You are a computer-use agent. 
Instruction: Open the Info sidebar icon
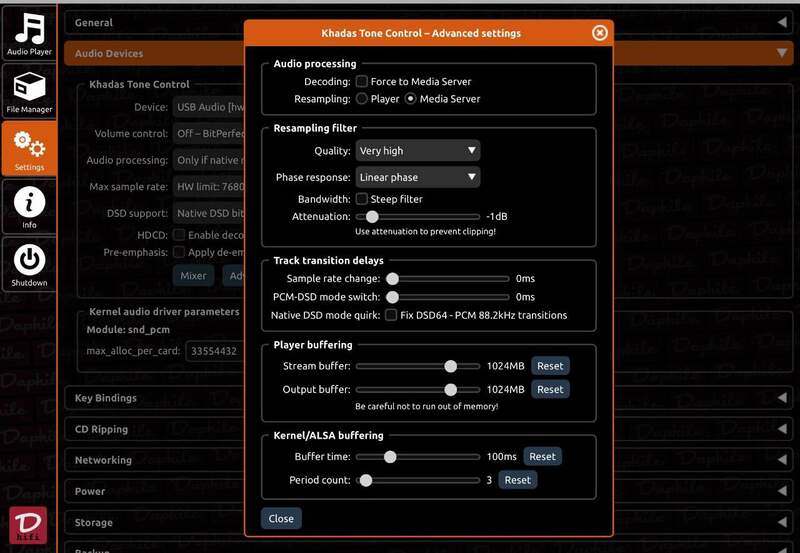(x=29, y=207)
